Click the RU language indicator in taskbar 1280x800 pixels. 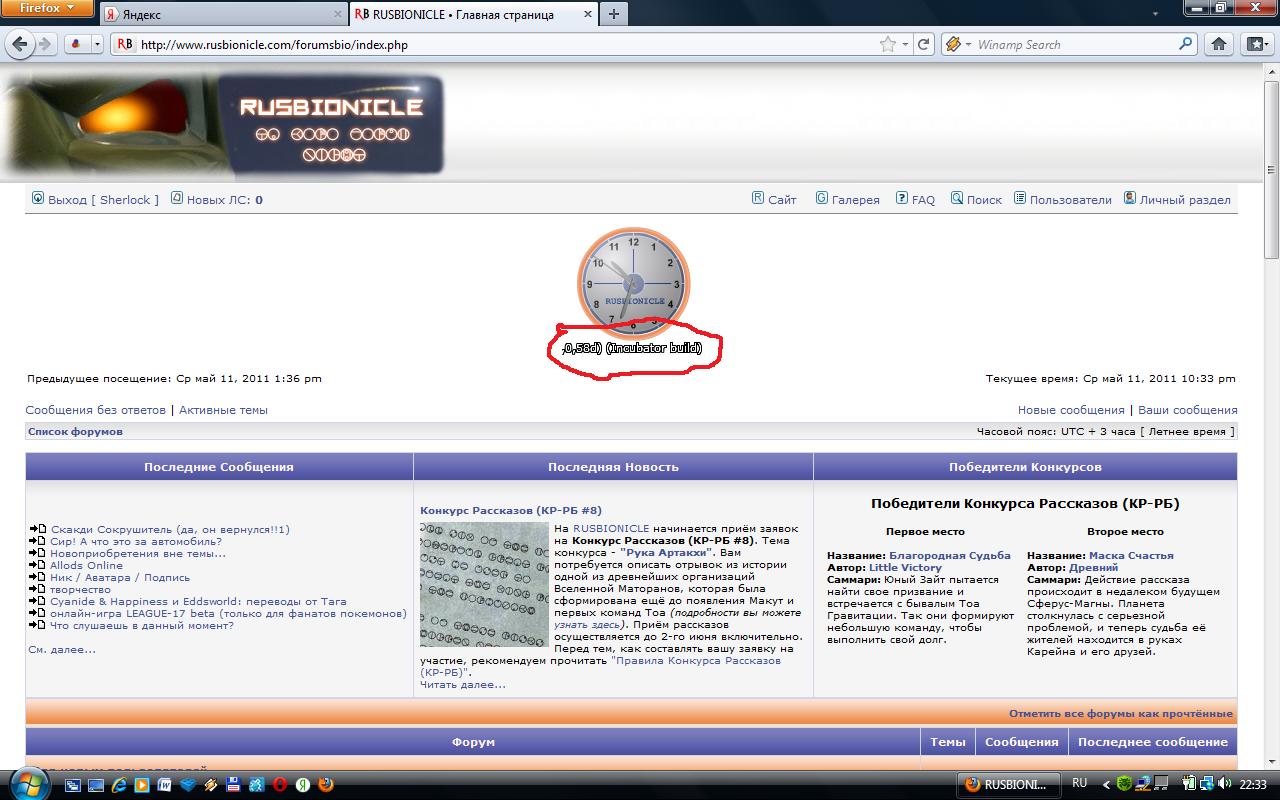click(x=1080, y=784)
